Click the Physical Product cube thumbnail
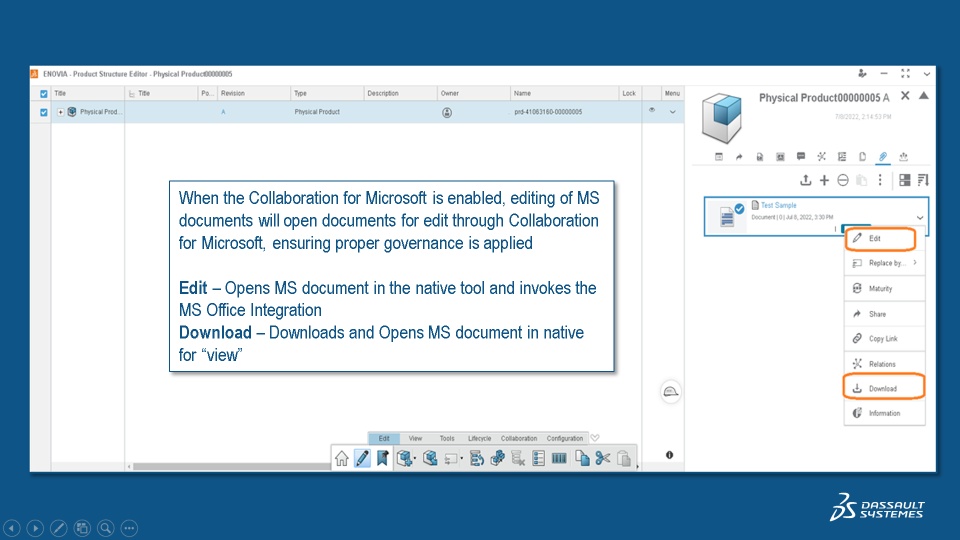 pyautogui.click(x=722, y=118)
